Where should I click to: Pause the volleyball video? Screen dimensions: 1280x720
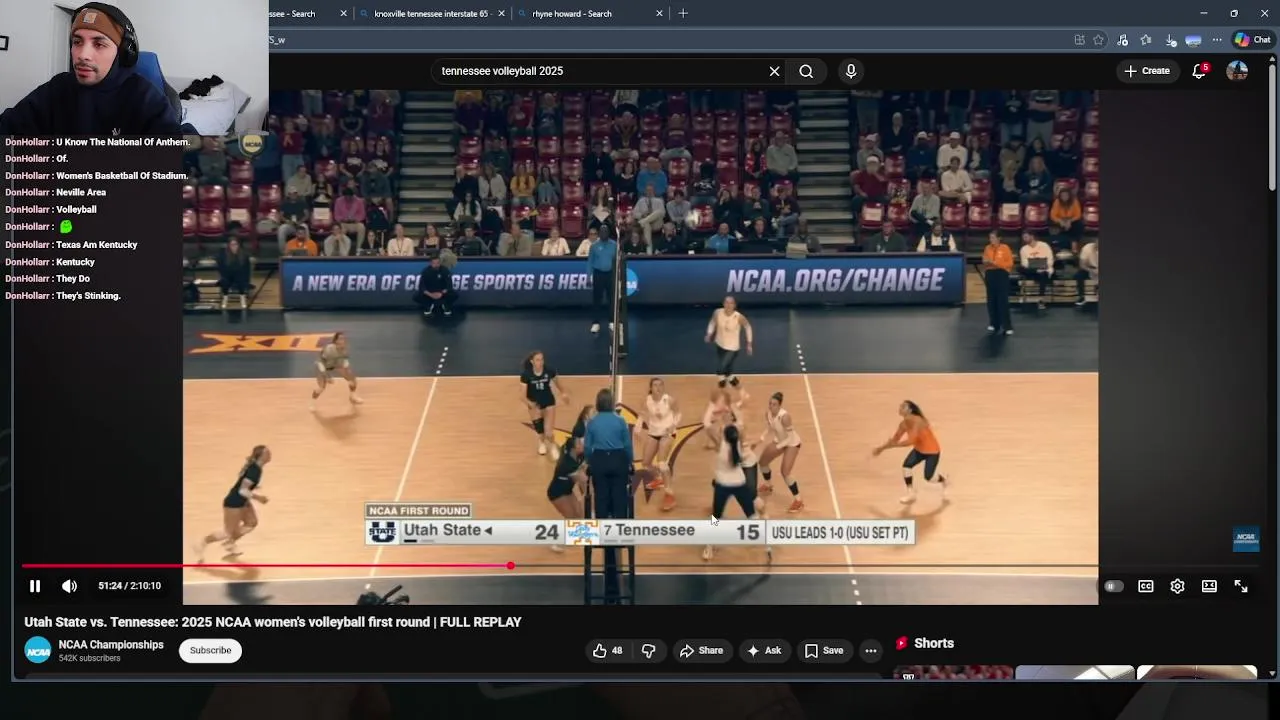(35, 586)
